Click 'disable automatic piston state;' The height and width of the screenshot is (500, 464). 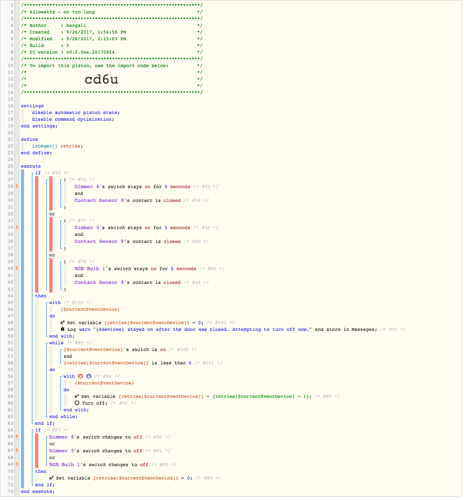tap(76, 113)
